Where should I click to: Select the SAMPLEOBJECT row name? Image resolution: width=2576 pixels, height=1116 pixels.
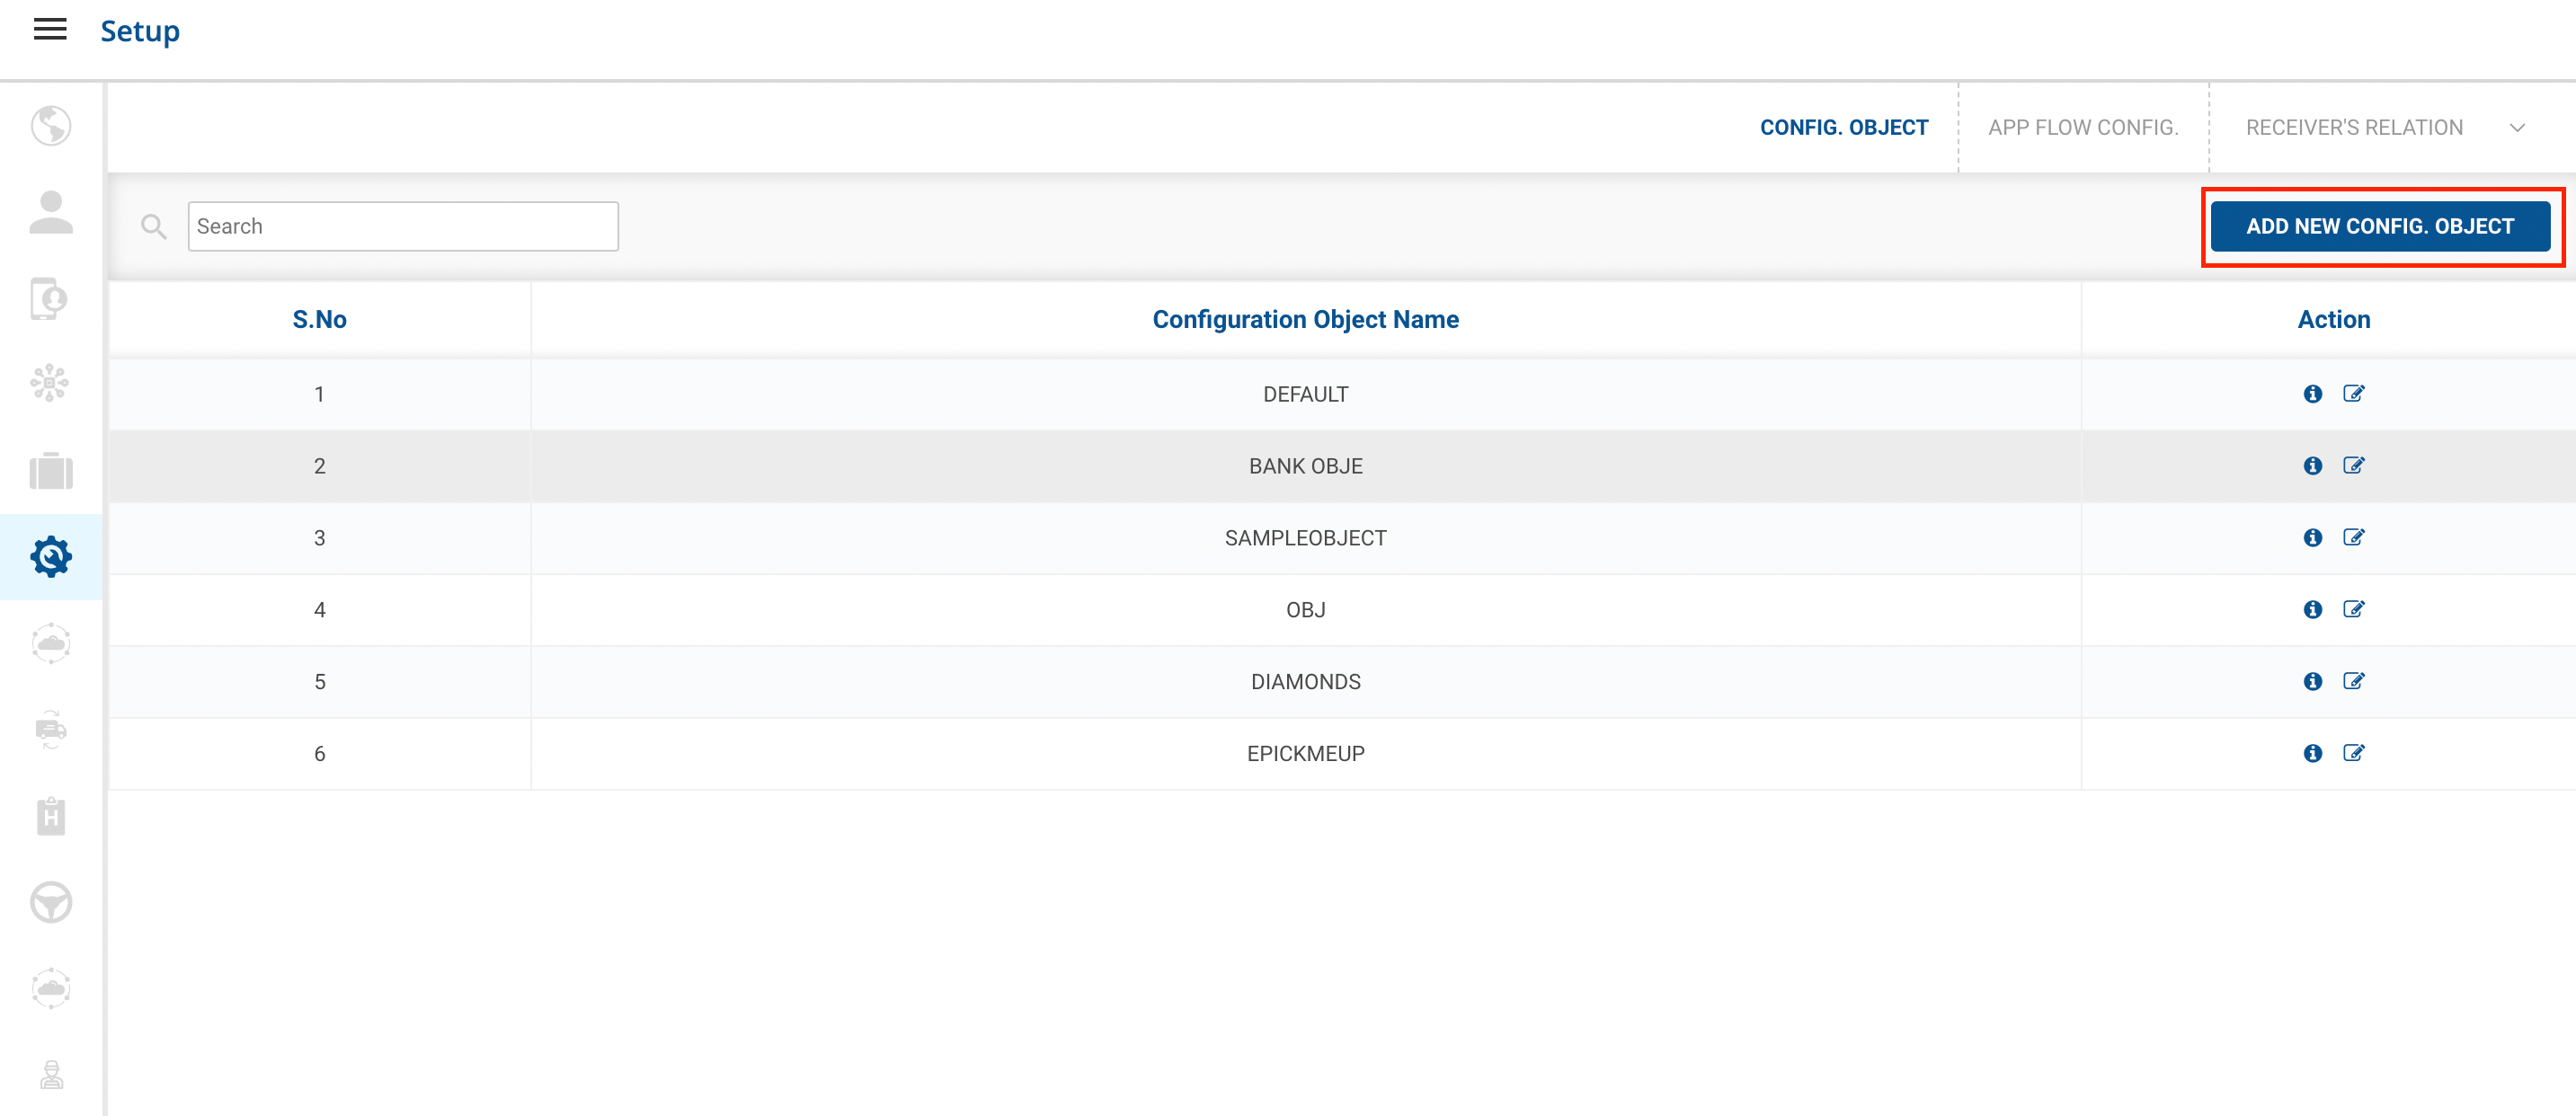click(x=1304, y=538)
